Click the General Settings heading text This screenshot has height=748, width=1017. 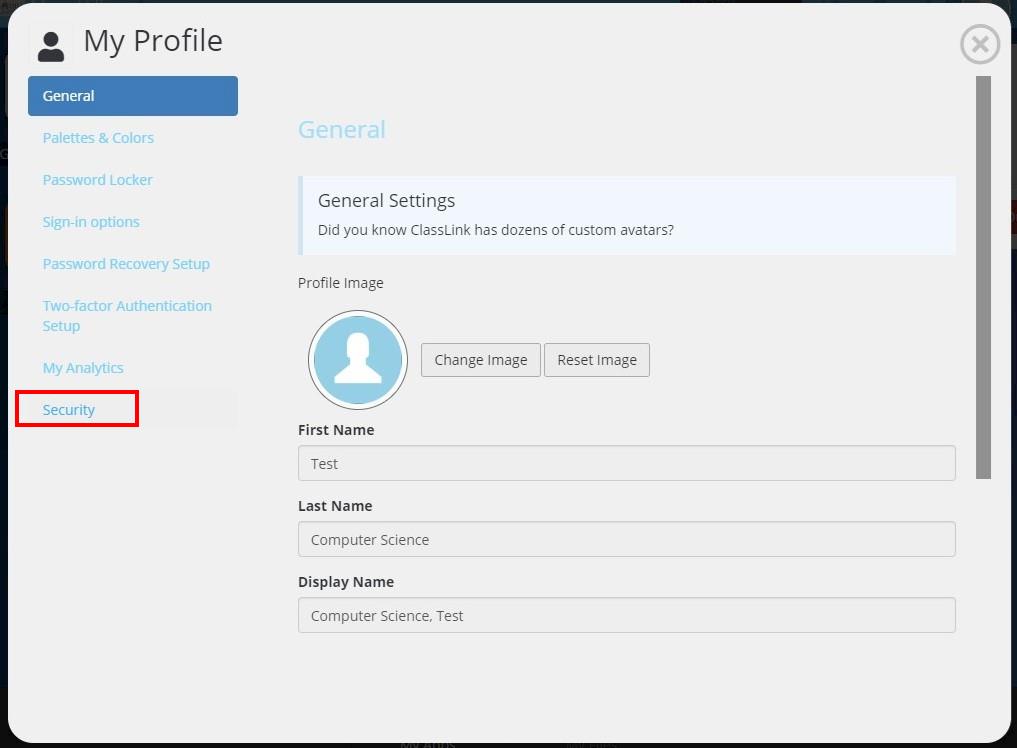(387, 200)
